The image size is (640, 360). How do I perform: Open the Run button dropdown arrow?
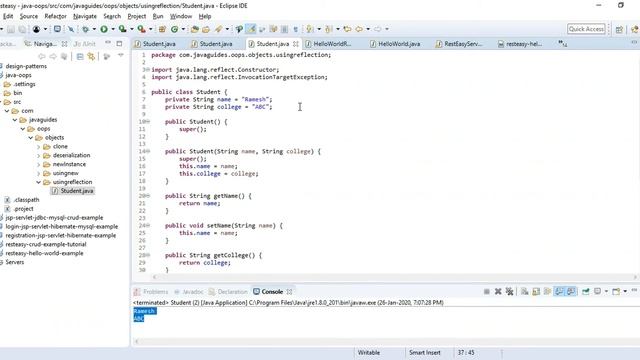click(x=113, y=29)
